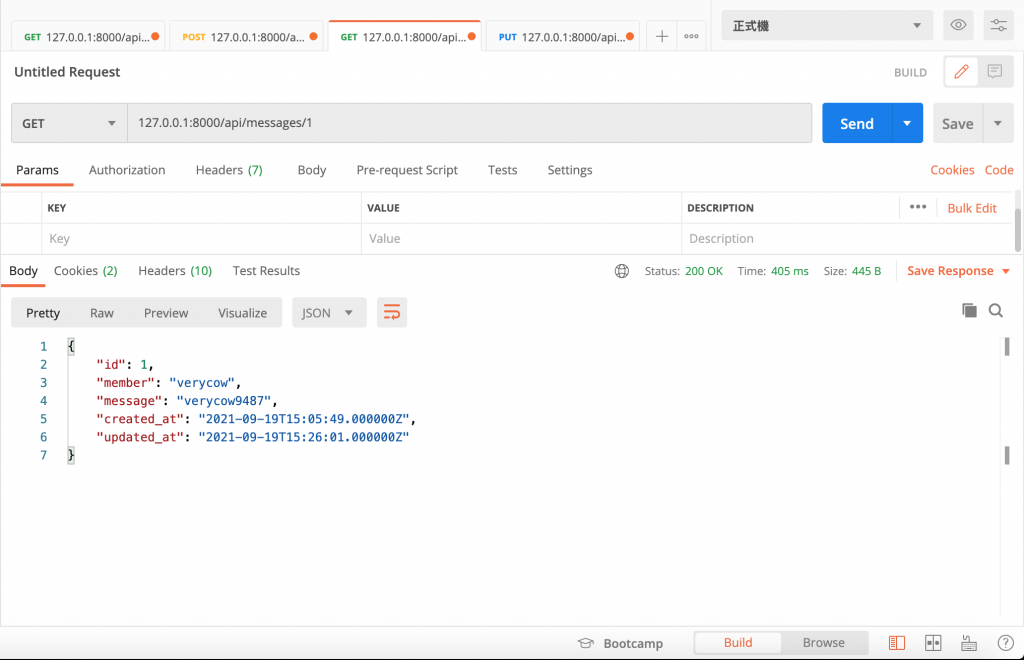1024x660 pixels.
Task: Switch to two-pane view icon
Action: tap(933, 643)
